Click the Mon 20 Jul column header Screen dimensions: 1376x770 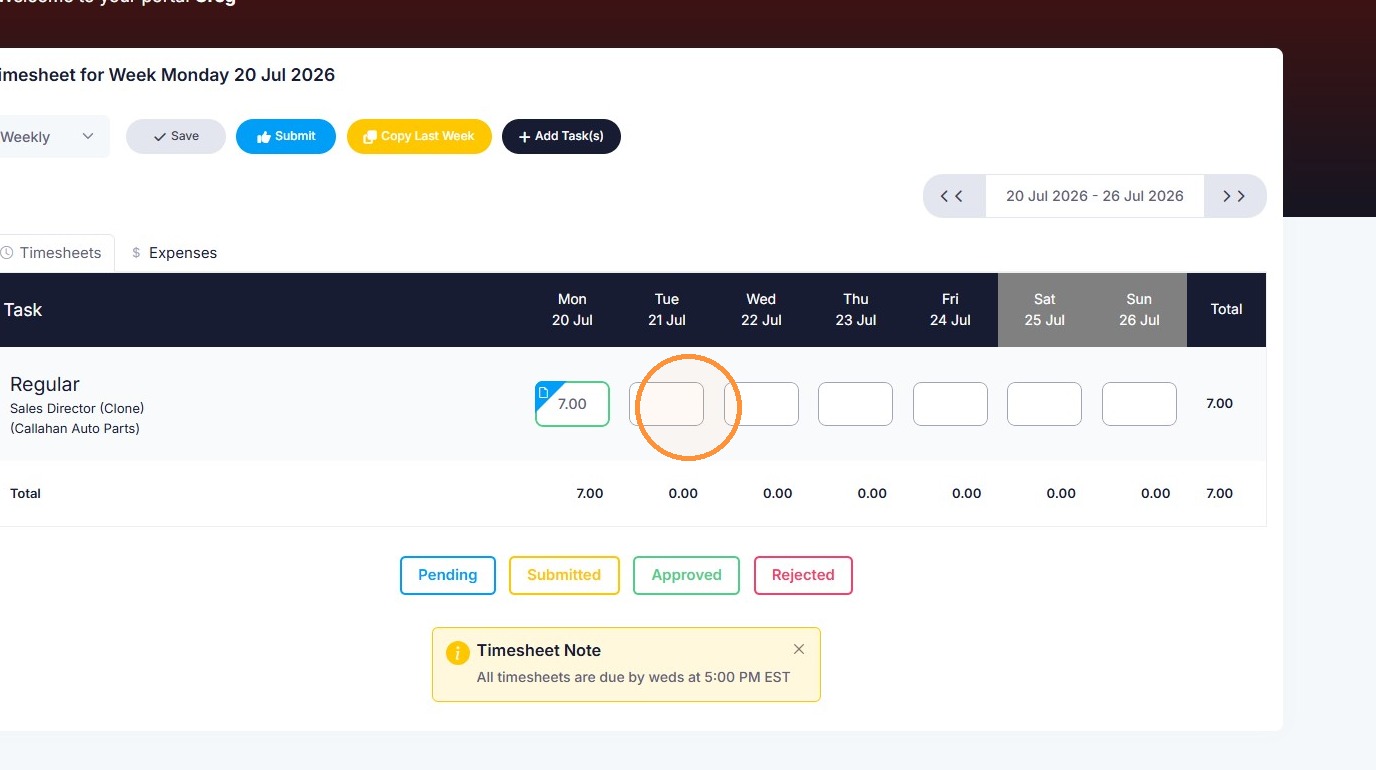point(572,310)
